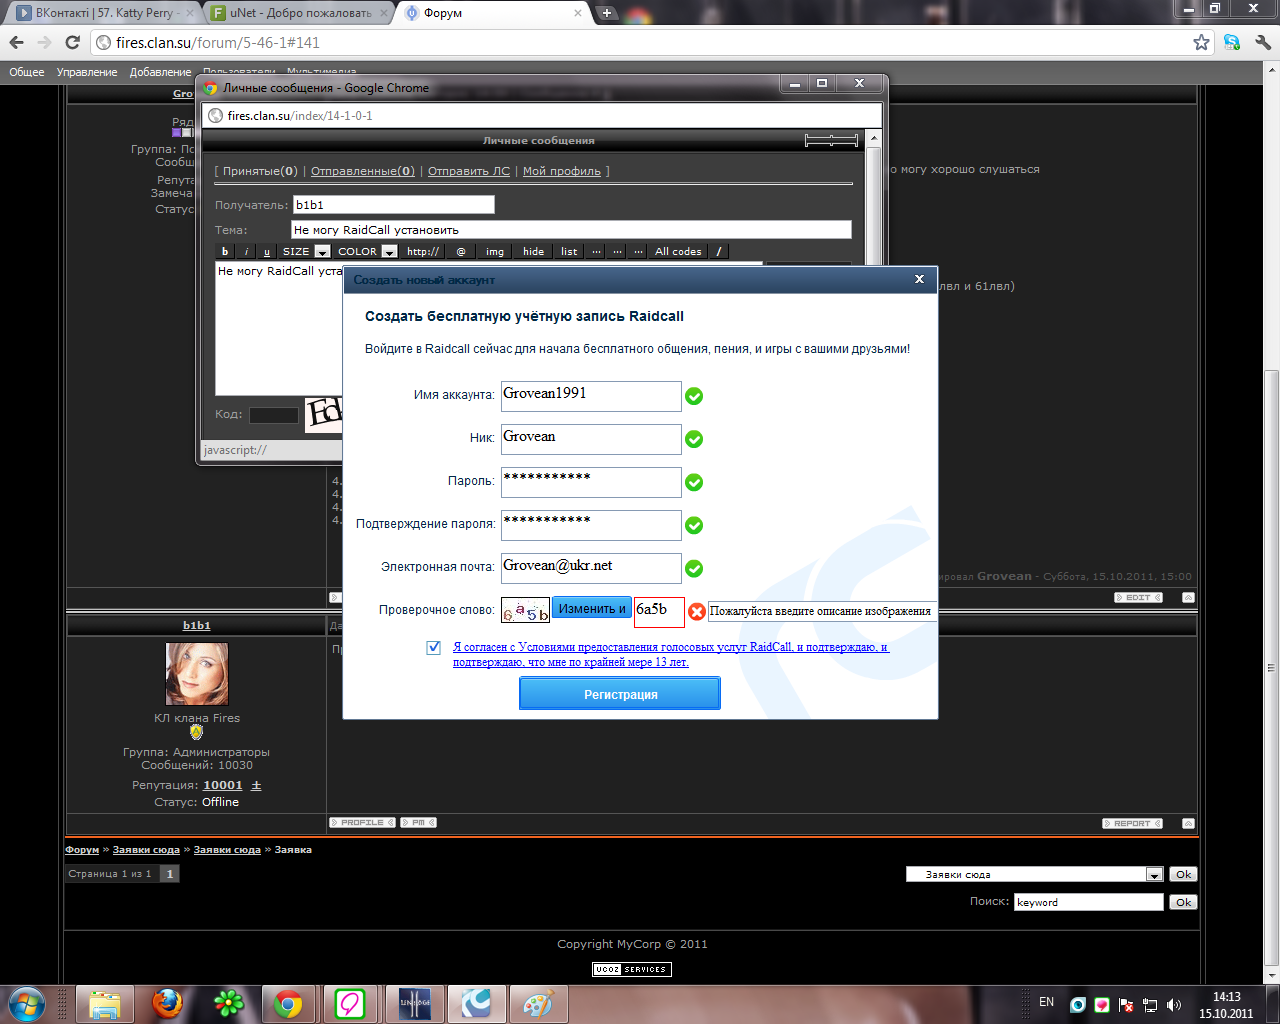The image size is (1280, 1024).
Task: Click the REPORT button on b1b1 post
Action: pyautogui.click(x=1132, y=824)
